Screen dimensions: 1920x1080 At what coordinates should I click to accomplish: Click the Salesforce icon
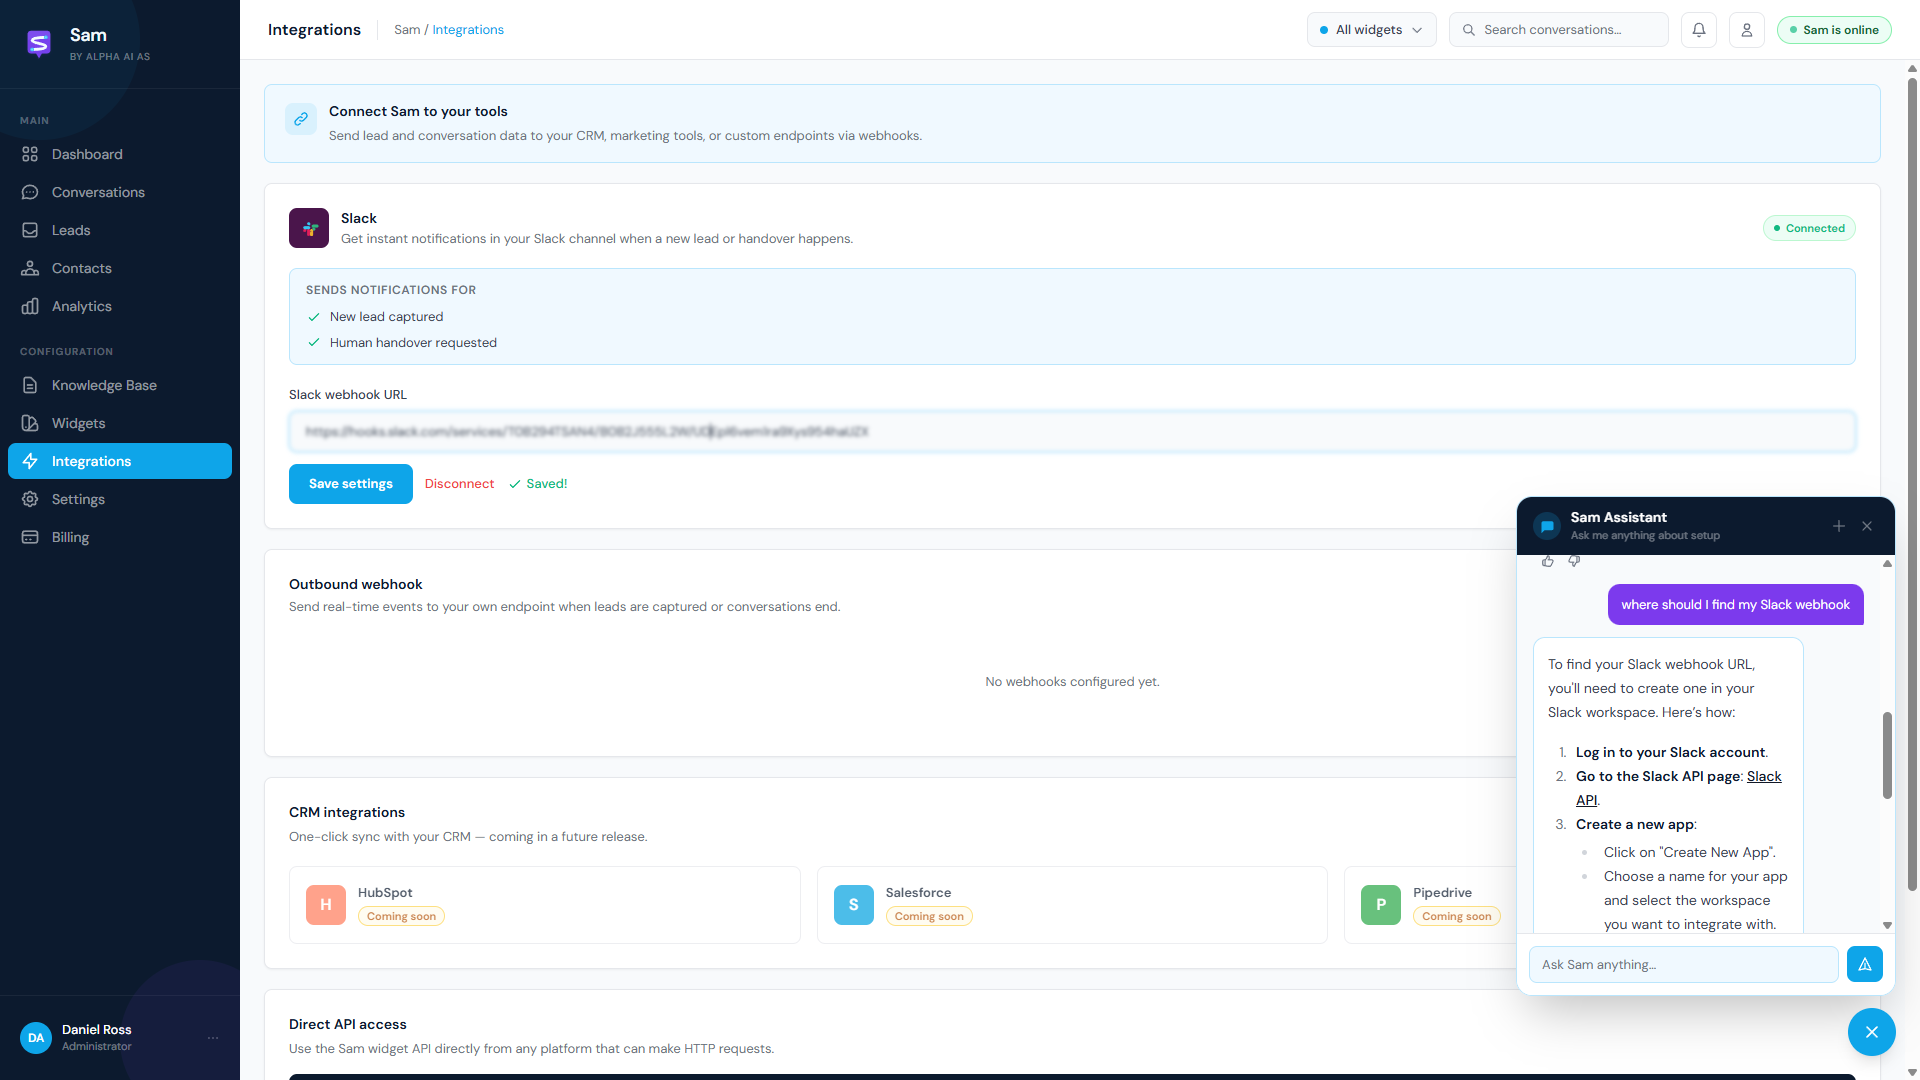(x=854, y=905)
